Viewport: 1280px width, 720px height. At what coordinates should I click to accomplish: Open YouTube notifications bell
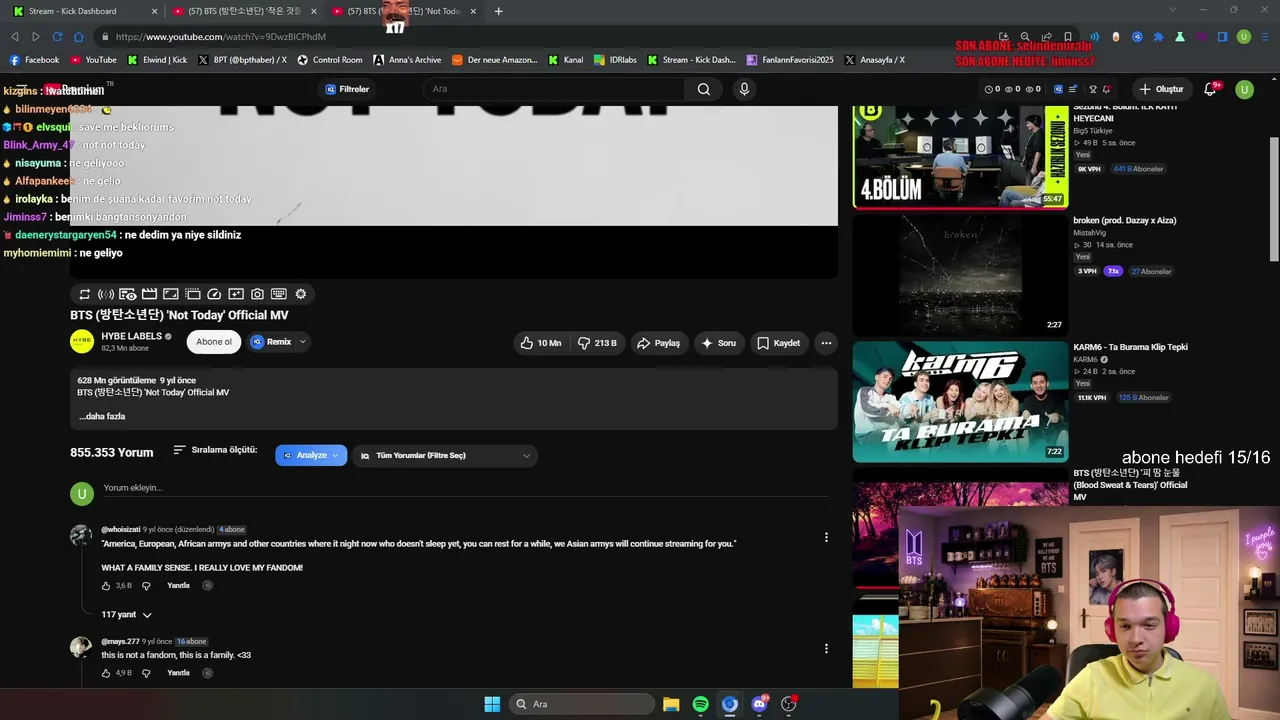1210,89
